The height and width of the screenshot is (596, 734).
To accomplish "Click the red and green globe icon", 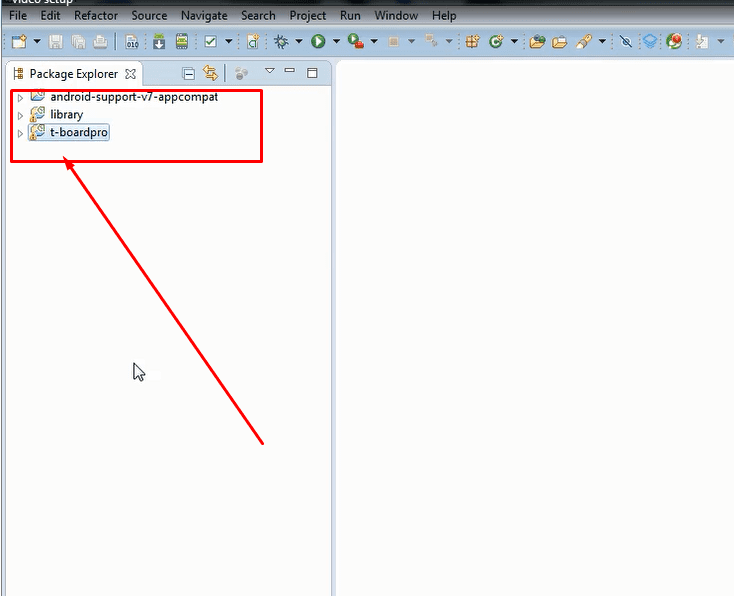I will point(674,41).
